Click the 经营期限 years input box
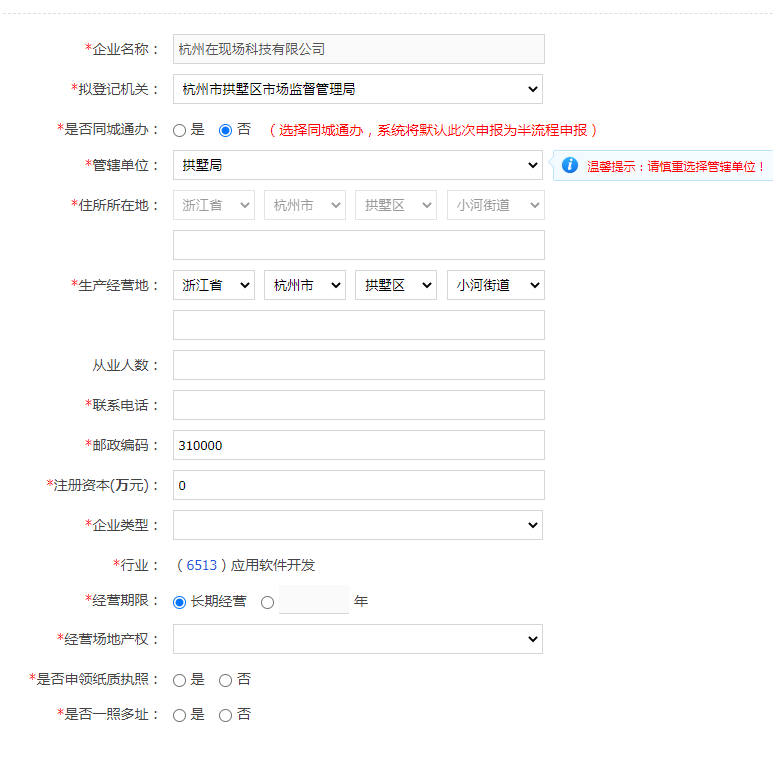Screen dimensions: 773x762 [314, 600]
